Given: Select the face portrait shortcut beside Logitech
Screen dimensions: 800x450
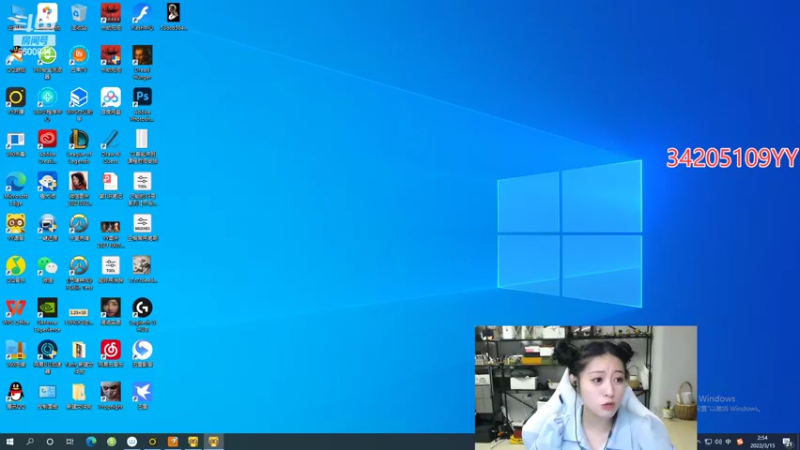Looking at the screenshot, I should (111, 312).
